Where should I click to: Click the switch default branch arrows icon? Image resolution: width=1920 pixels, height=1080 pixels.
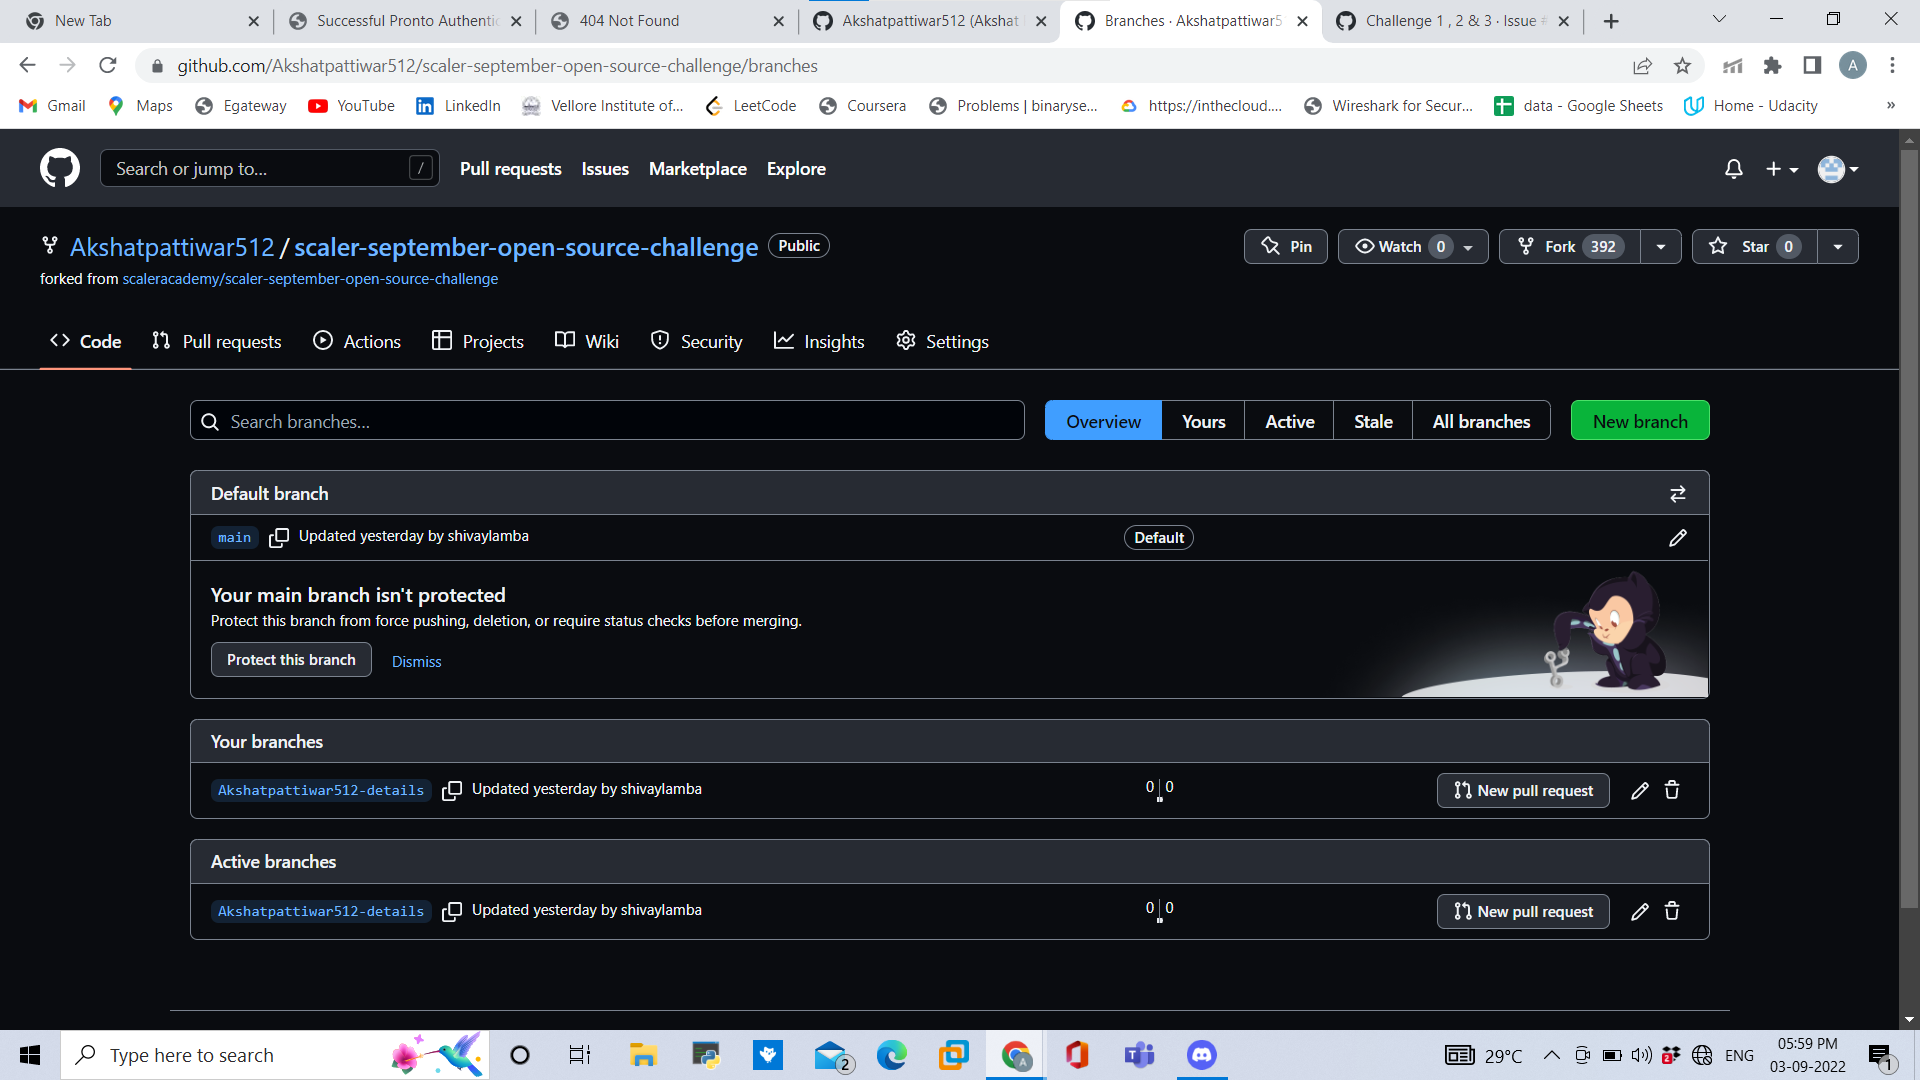1678,493
